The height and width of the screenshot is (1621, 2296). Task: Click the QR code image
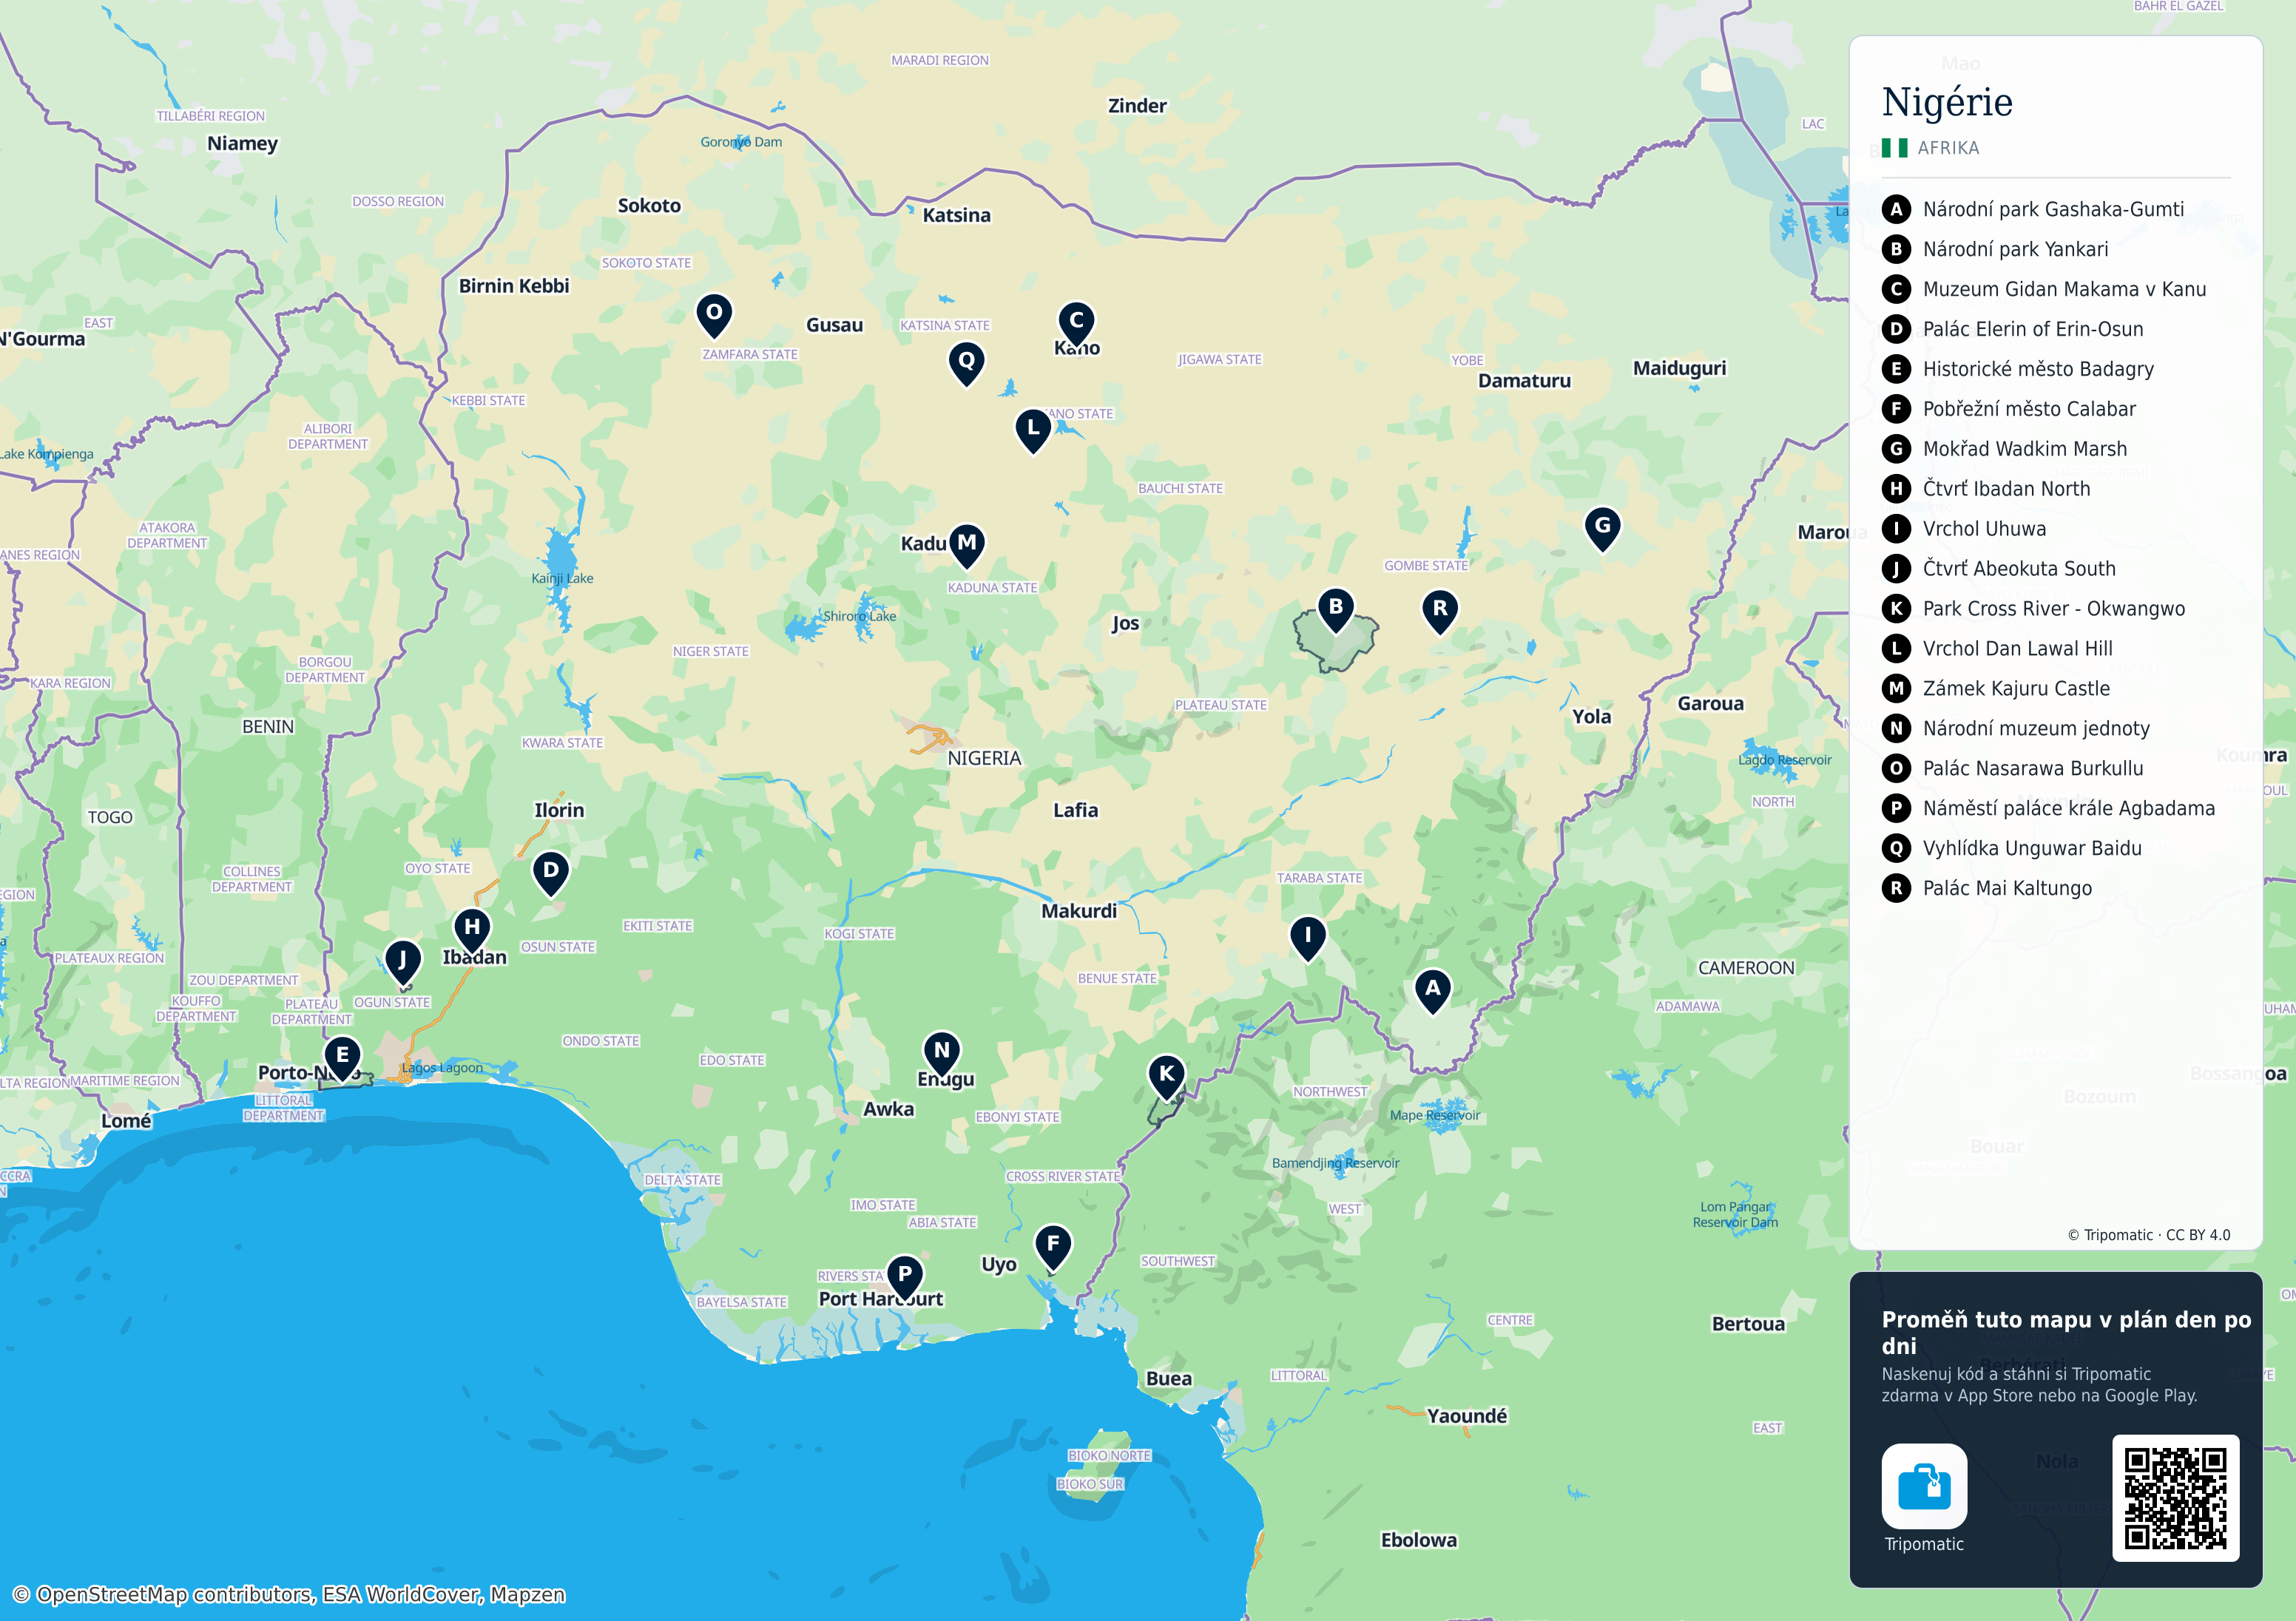tap(2175, 1498)
